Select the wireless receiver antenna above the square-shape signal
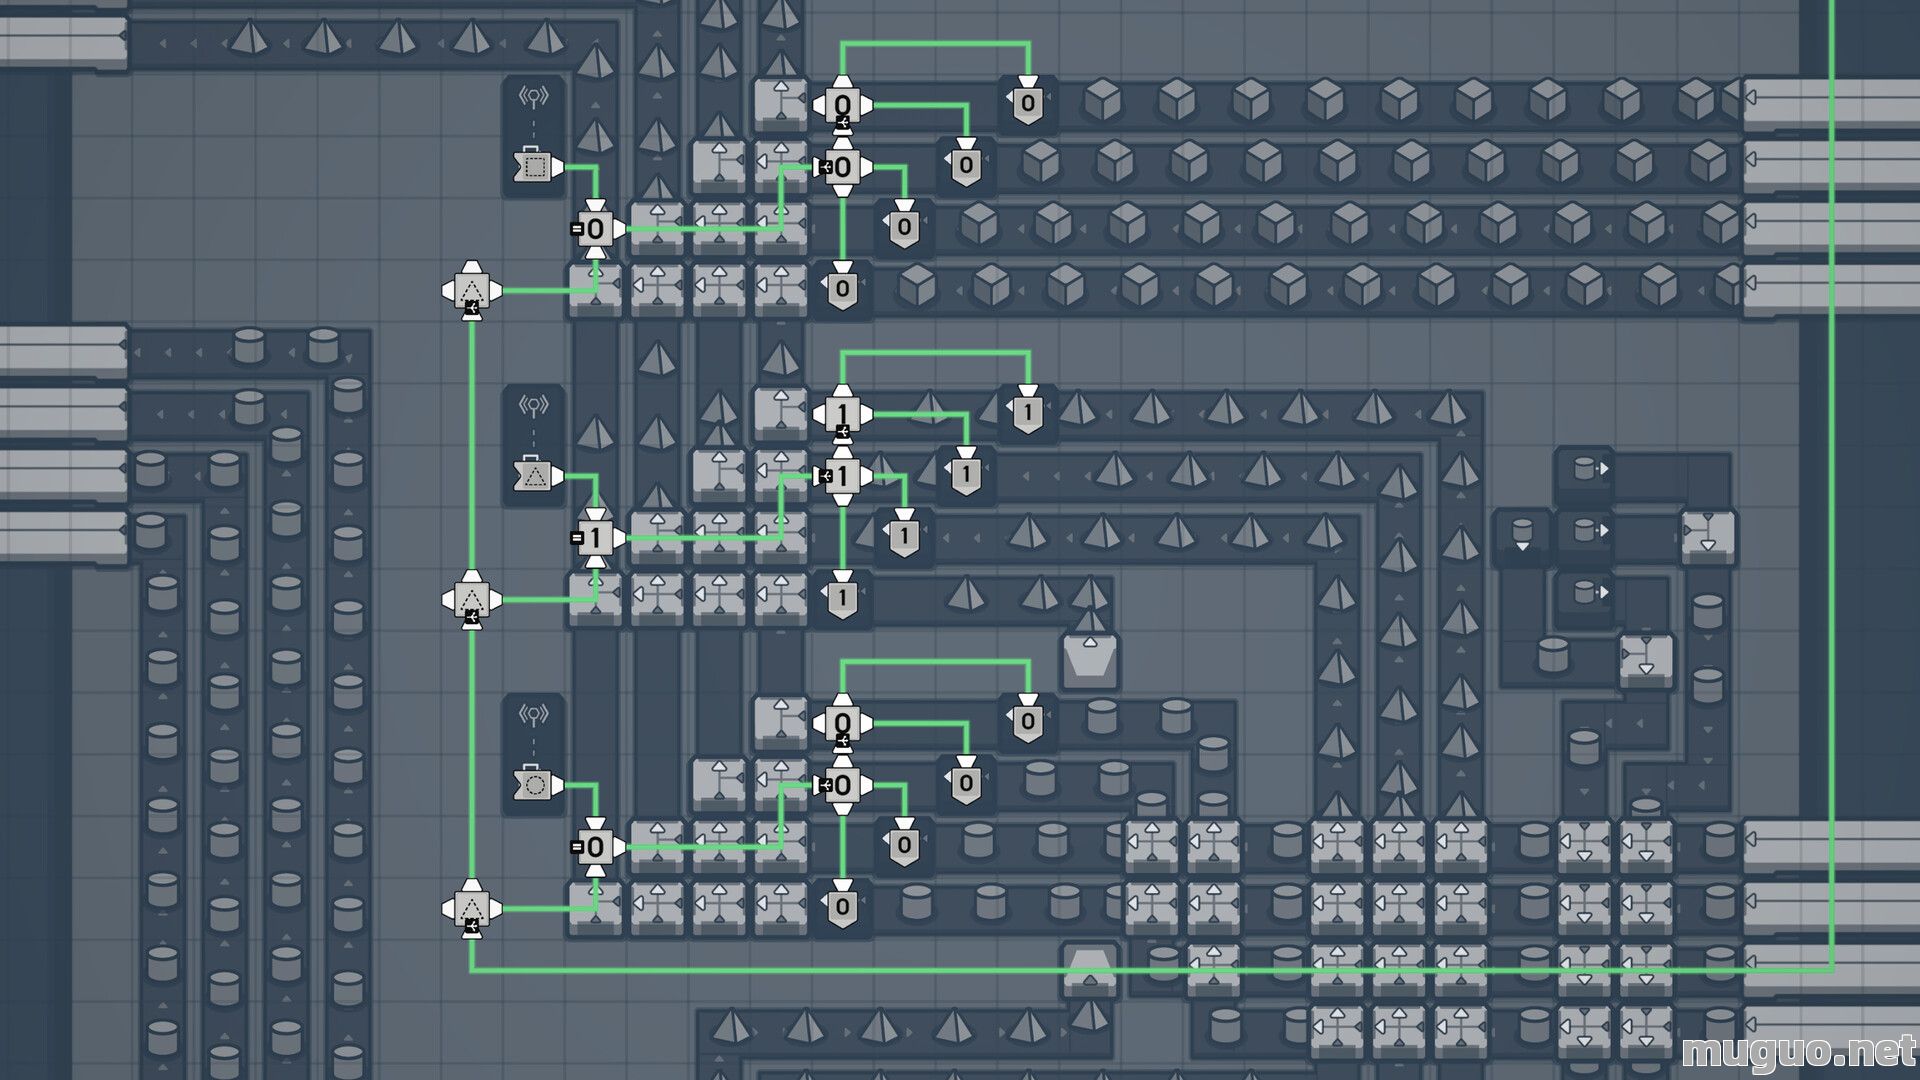This screenshot has height=1080, width=1920. tap(534, 97)
